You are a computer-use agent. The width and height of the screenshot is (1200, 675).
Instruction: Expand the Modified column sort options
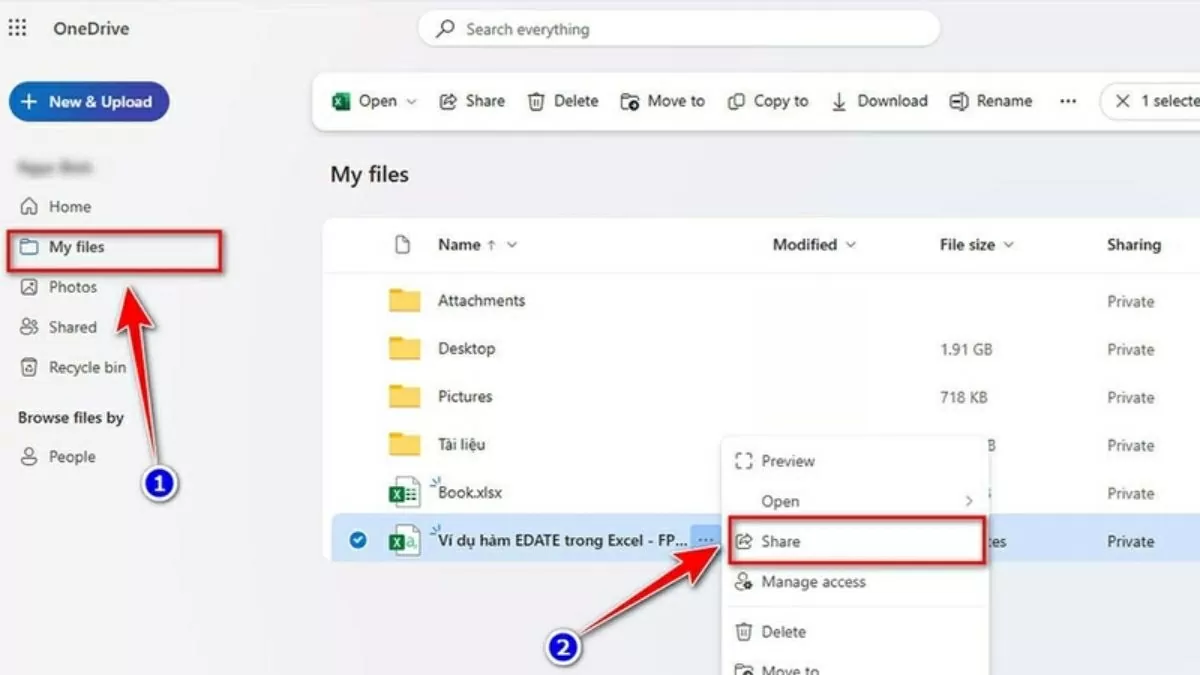[x=850, y=244]
